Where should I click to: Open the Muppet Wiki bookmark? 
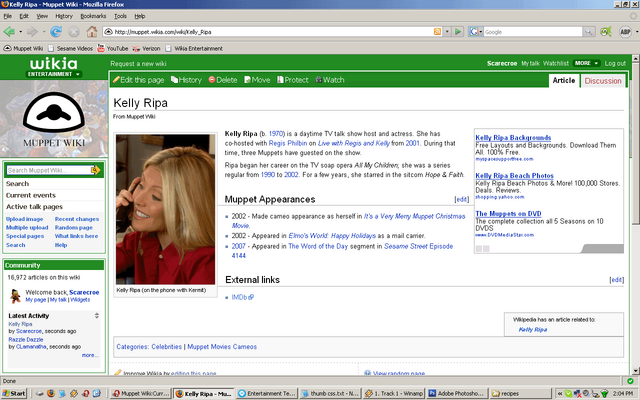(x=23, y=48)
